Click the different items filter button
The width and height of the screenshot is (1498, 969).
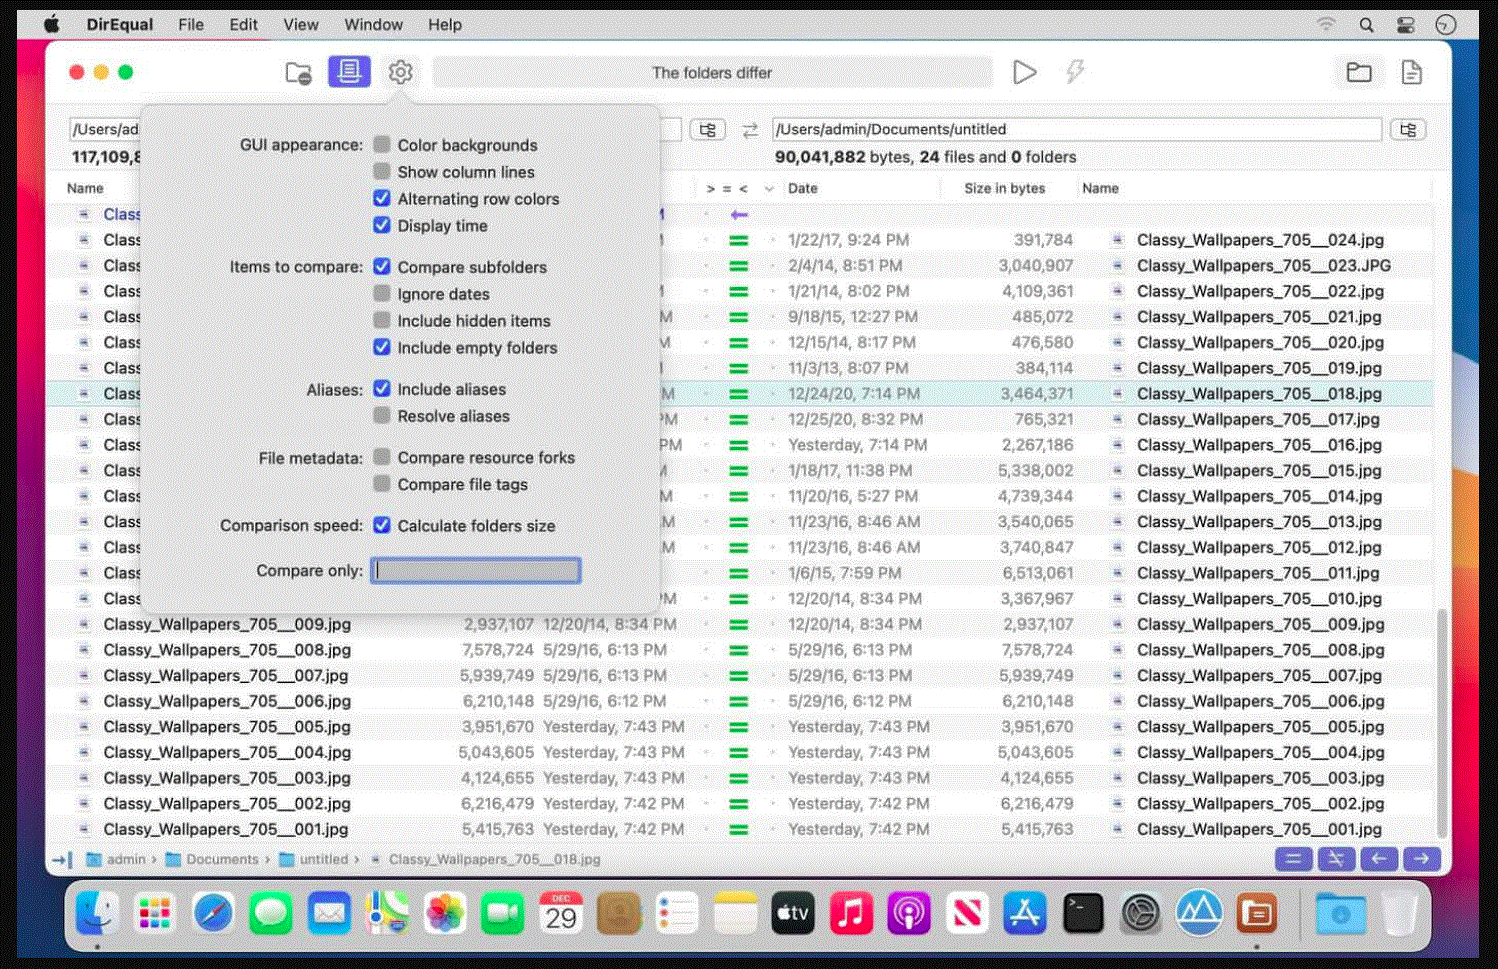coord(1336,858)
